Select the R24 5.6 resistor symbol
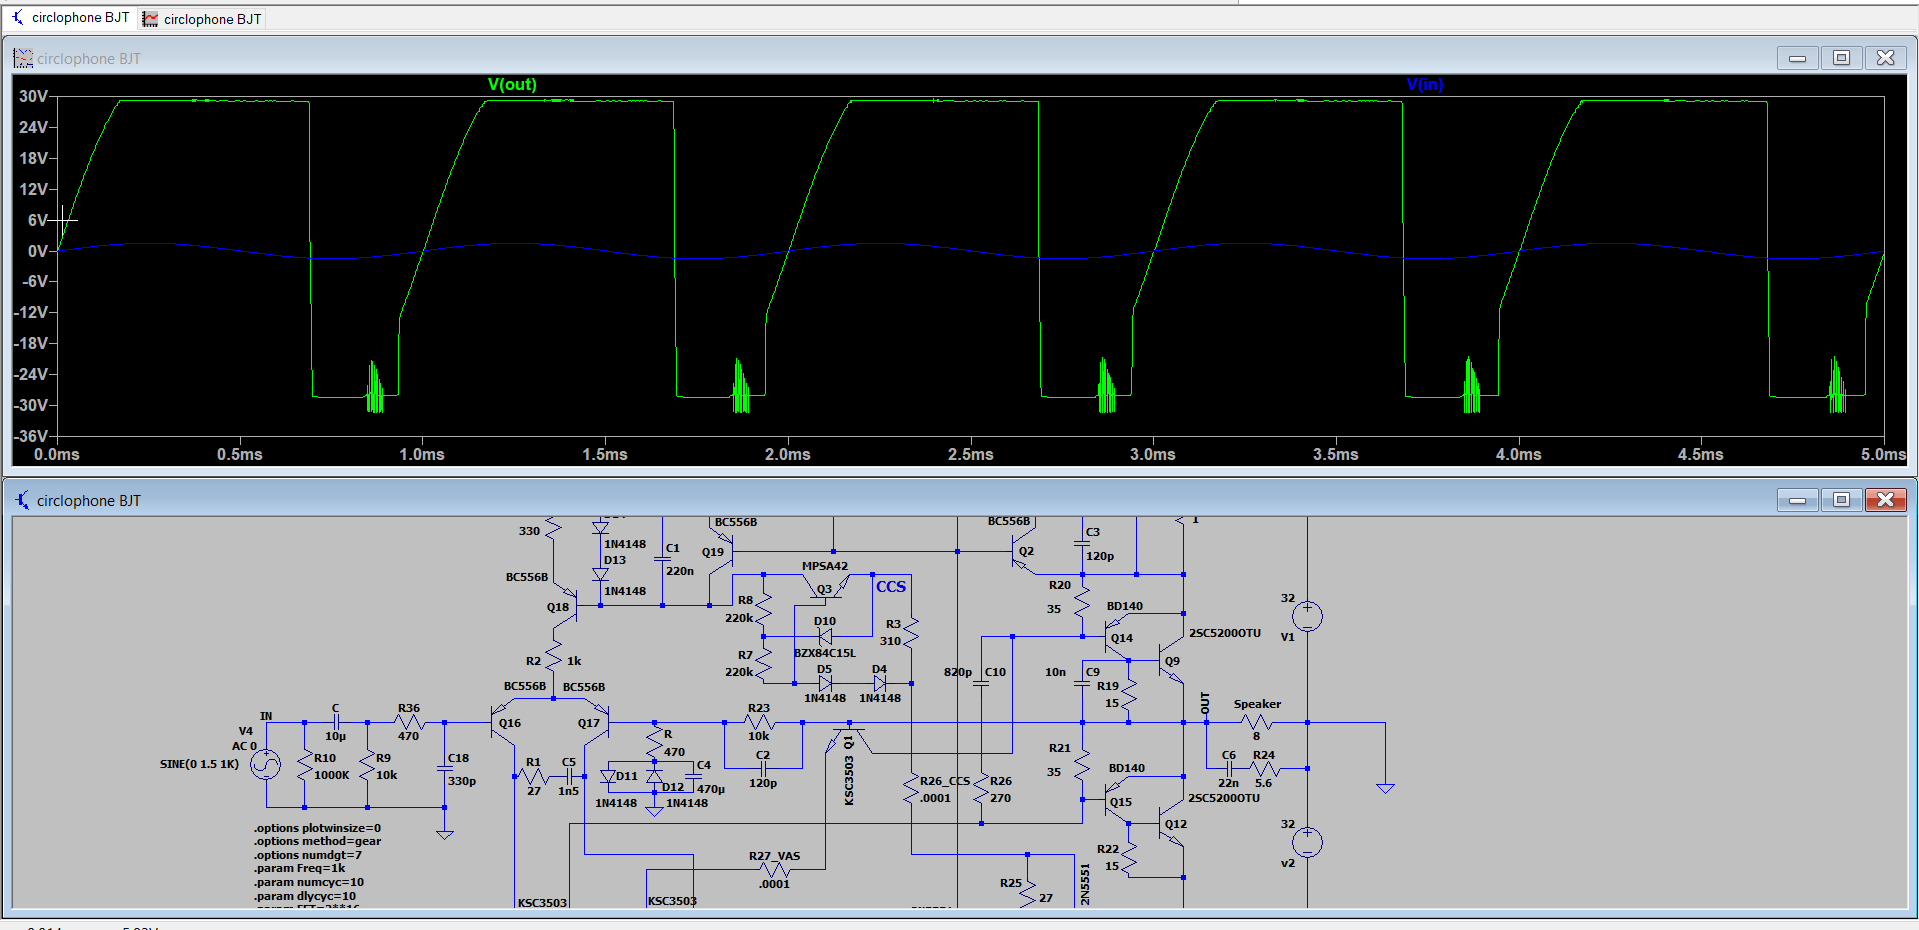Viewport: 1919px width, 930px height. click(x=1264, y=768)
